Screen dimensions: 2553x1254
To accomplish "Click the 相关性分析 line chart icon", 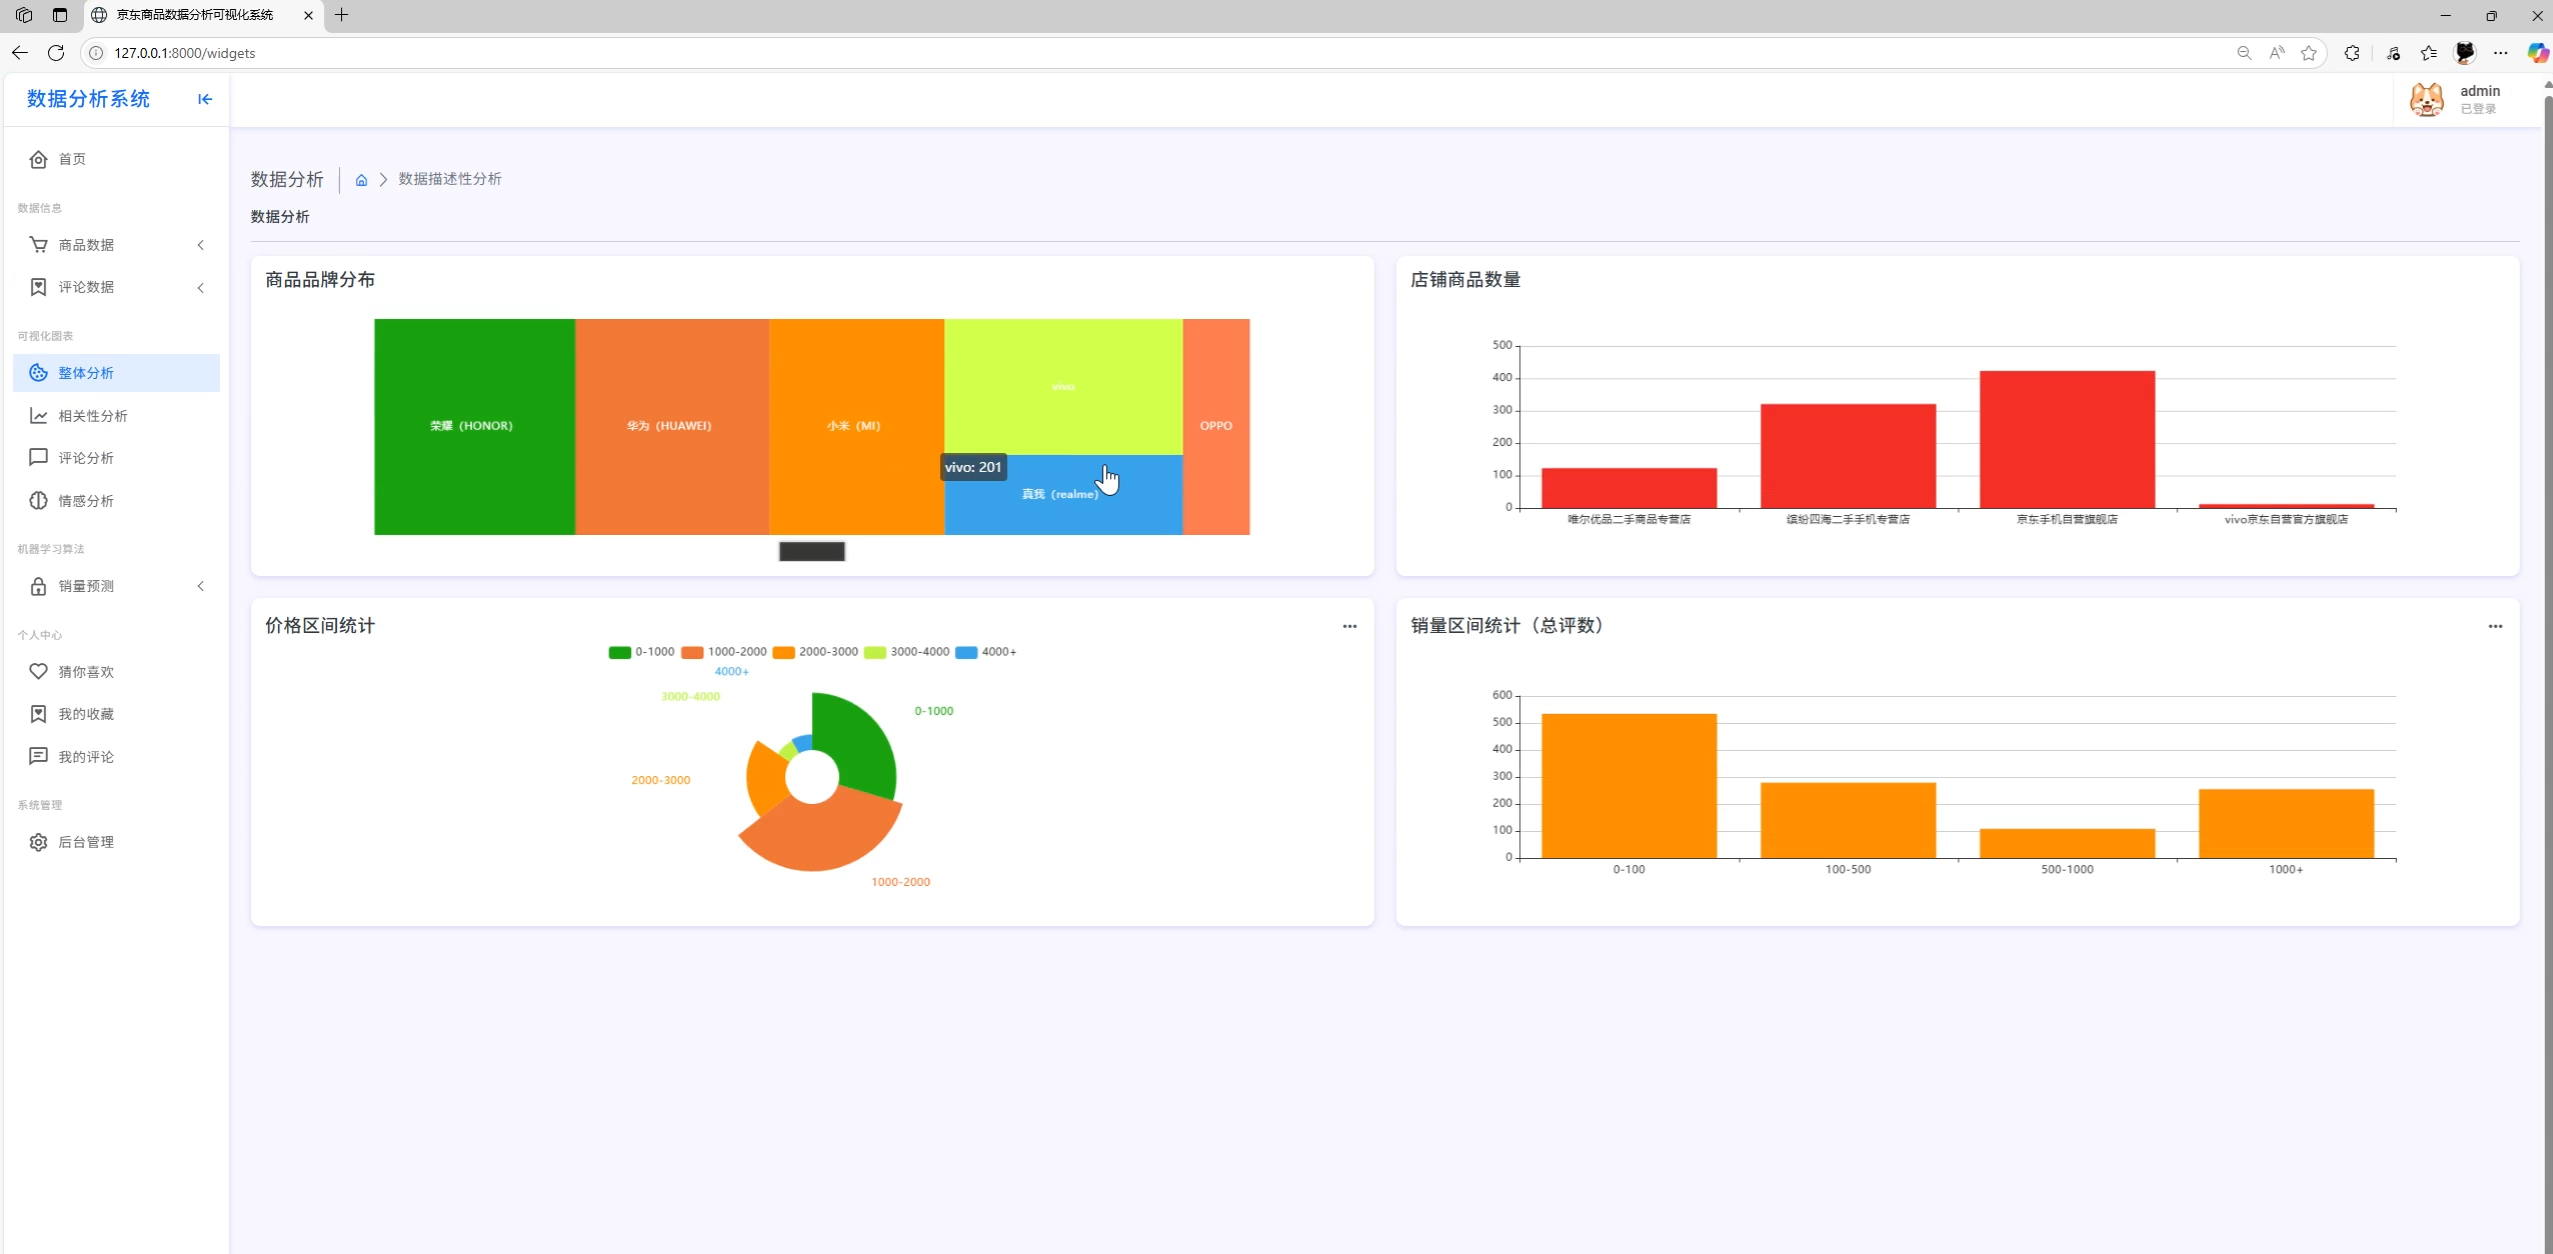I will (38, 416).
